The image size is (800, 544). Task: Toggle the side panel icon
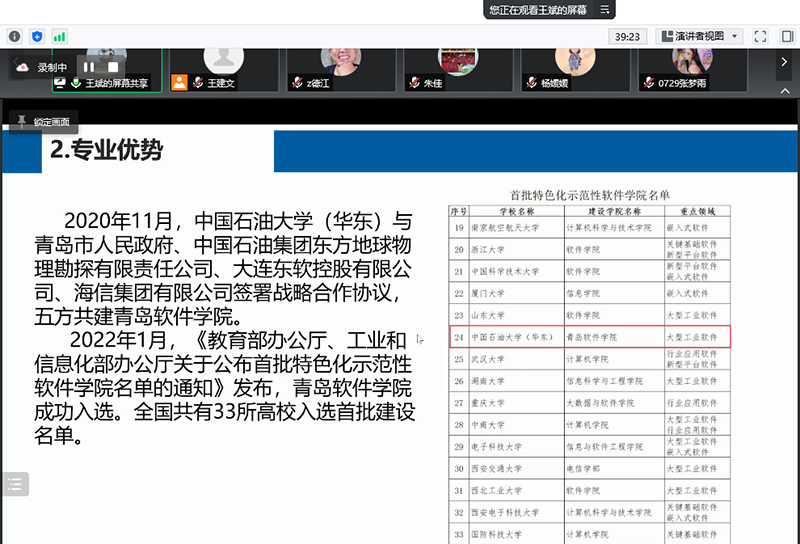tap(787, 36)
